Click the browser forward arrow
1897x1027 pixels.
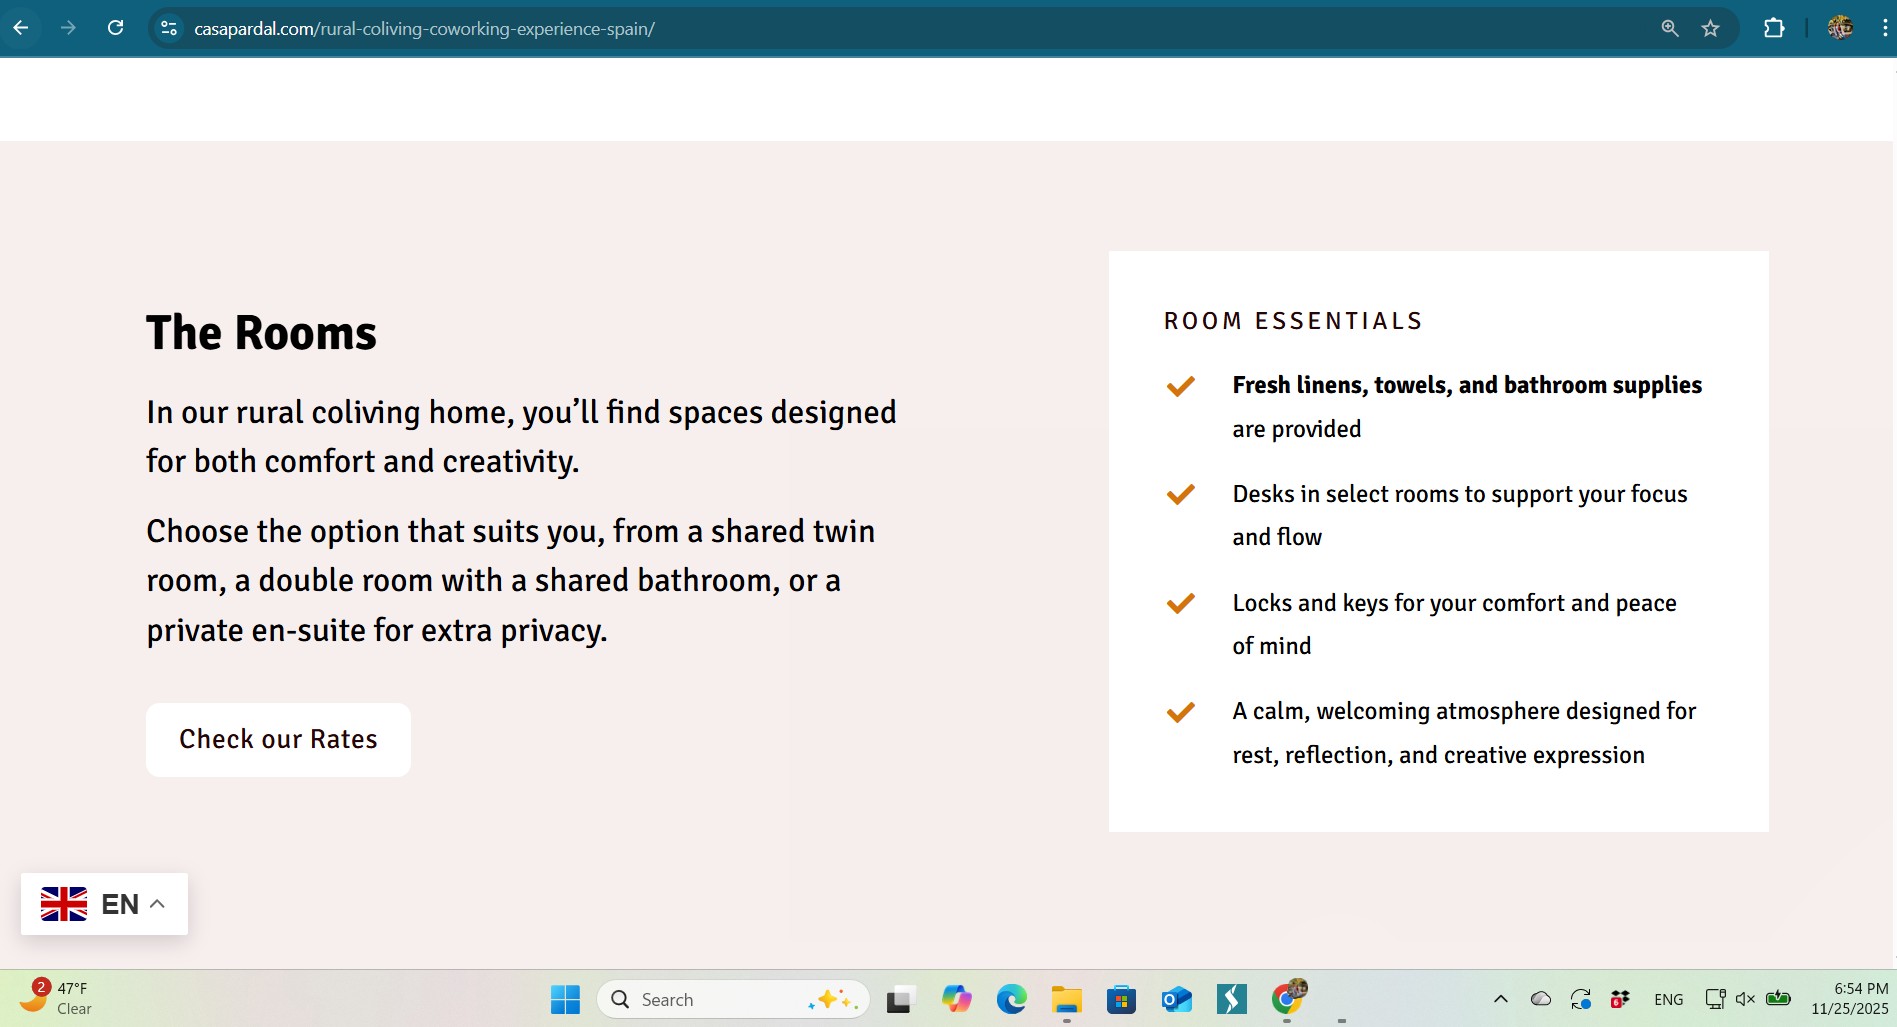[68, 28]
